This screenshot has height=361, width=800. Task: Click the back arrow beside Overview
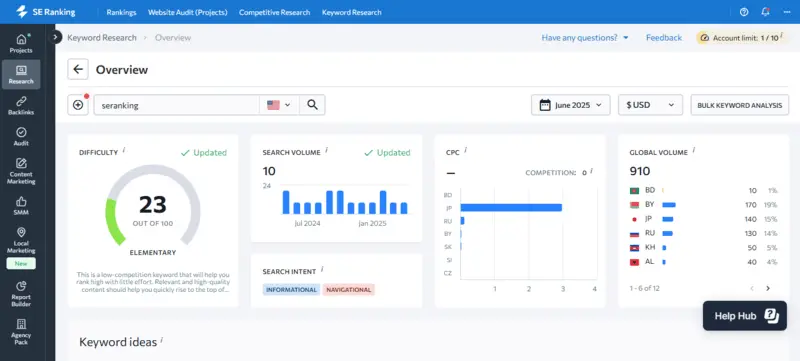[x=78, y=69]
